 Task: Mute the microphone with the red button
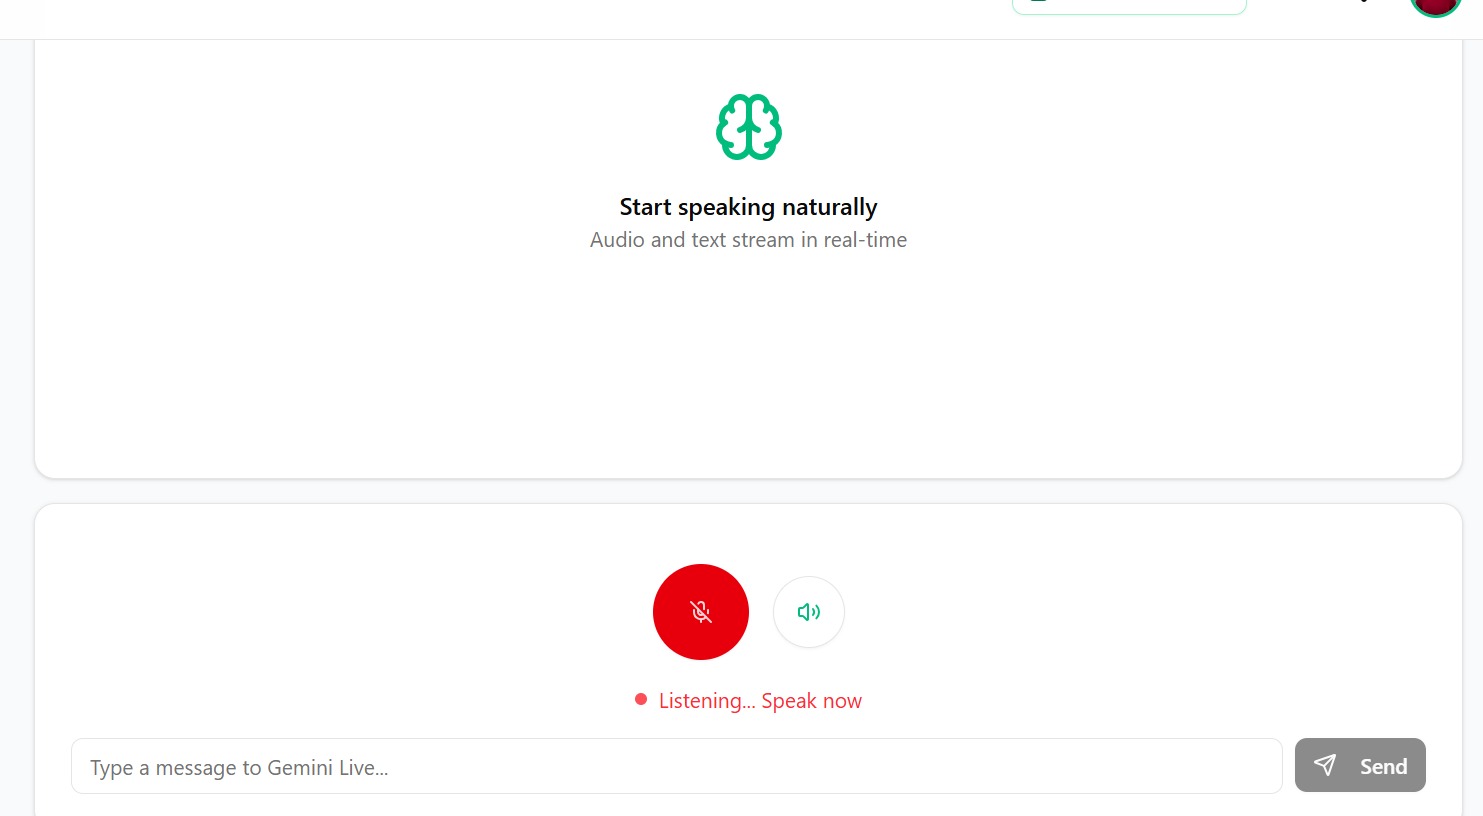point(700,612)
